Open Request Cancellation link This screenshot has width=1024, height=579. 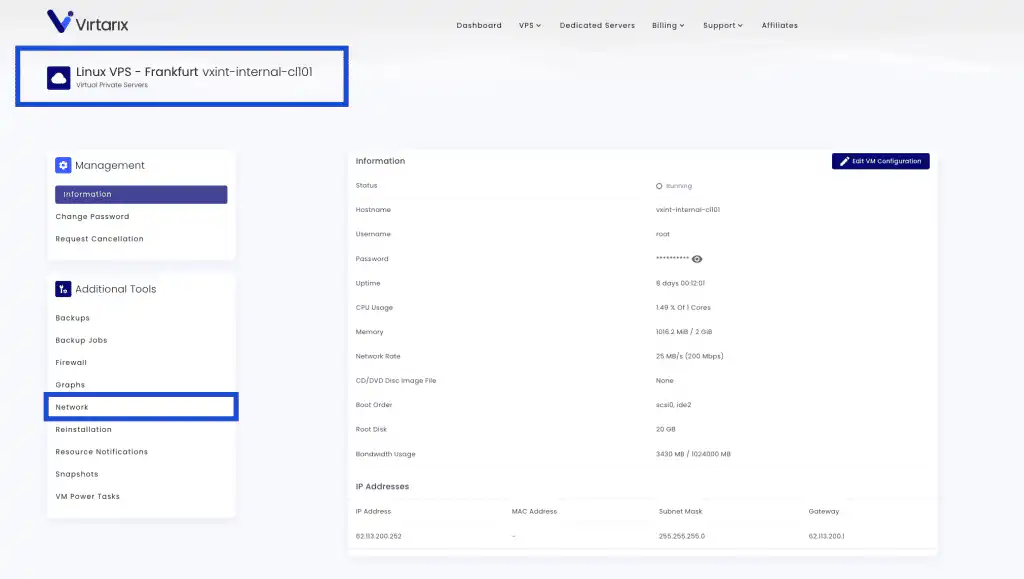[99, 239]
